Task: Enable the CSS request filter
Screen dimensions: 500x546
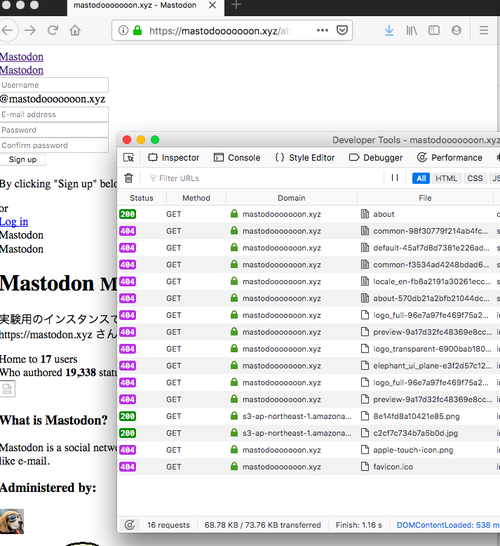Action: click(475, 178)
